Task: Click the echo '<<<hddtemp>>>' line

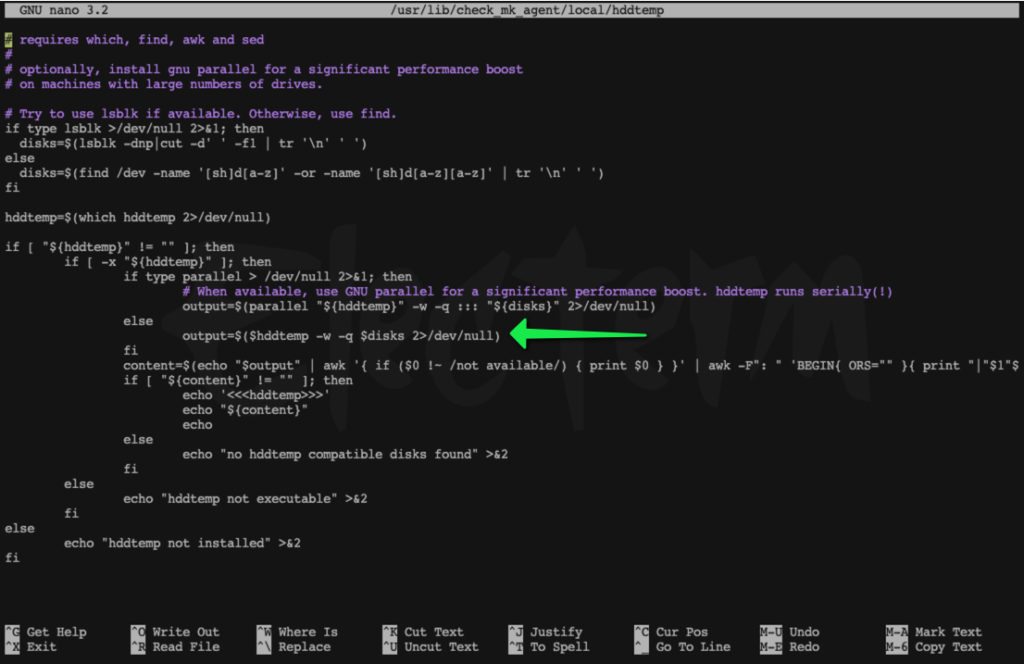Action: (256, 396)
